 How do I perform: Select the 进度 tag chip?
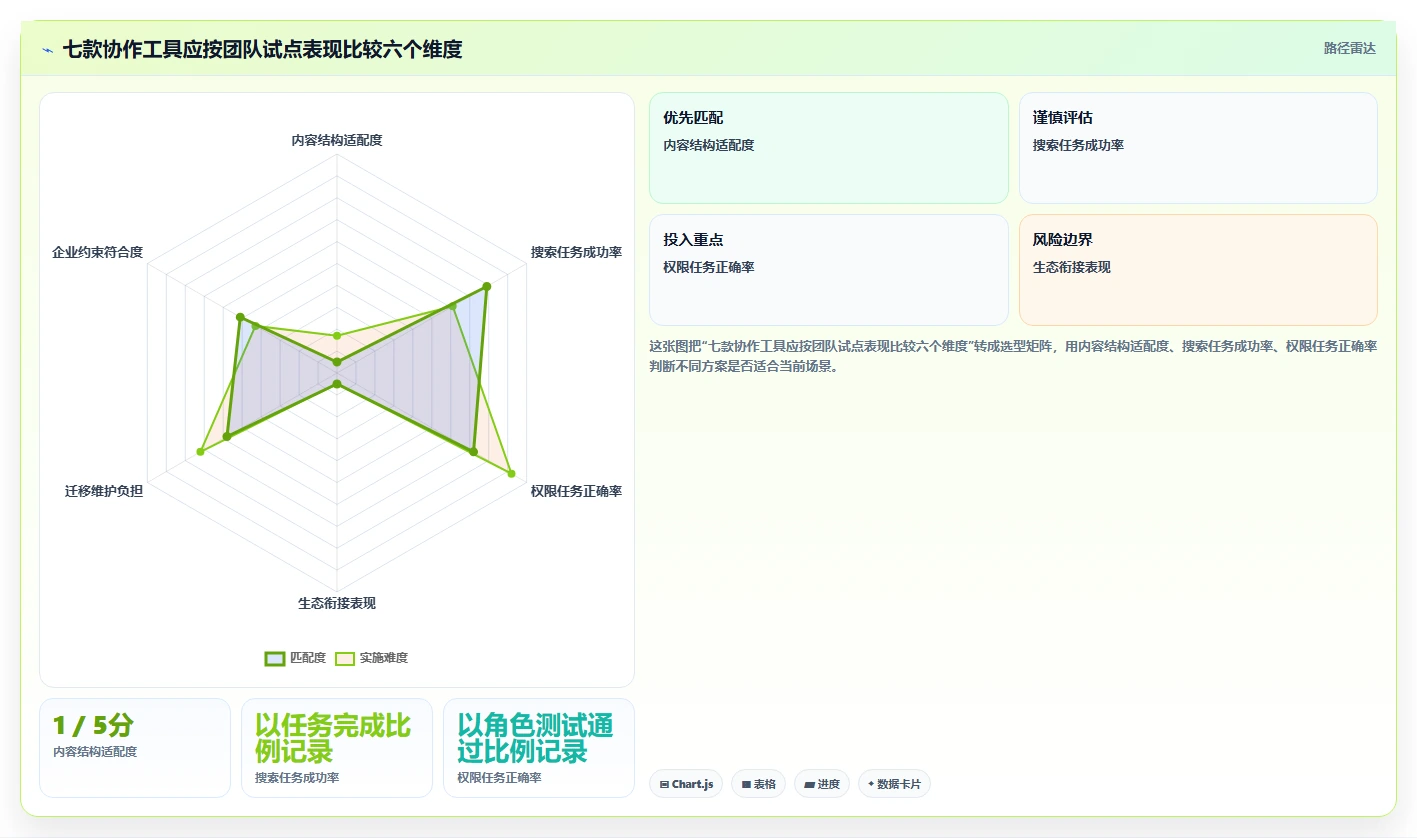(x=822, y=784)
